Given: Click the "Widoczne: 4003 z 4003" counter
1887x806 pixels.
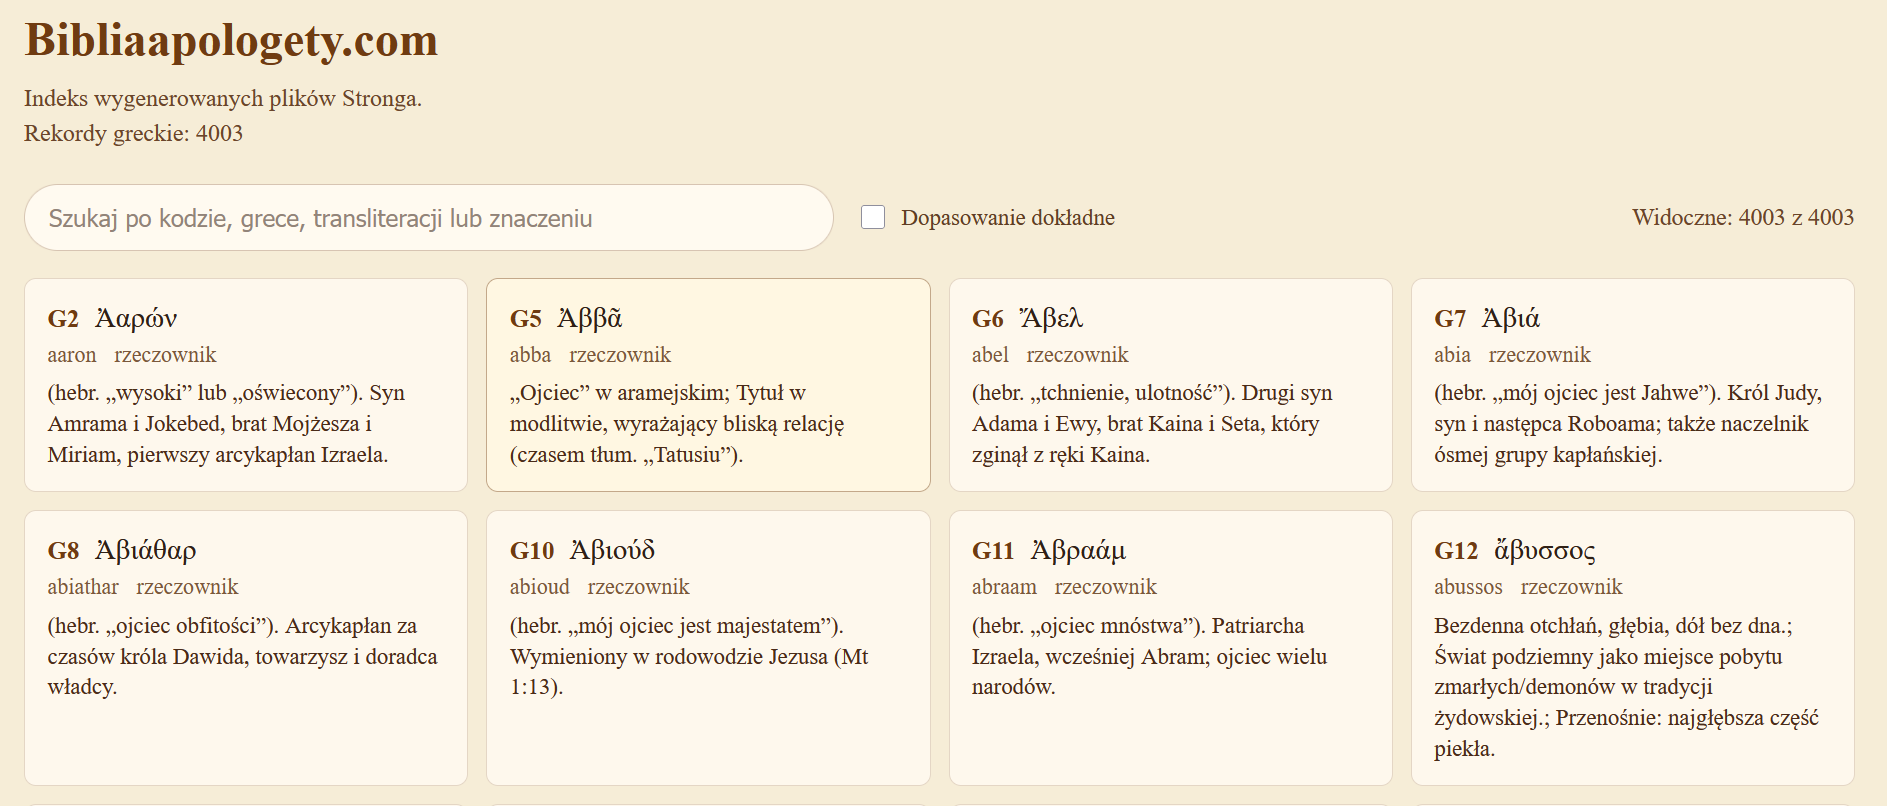Looking at the screenshot, I should pyautogui.click(x=1743, y=218).
